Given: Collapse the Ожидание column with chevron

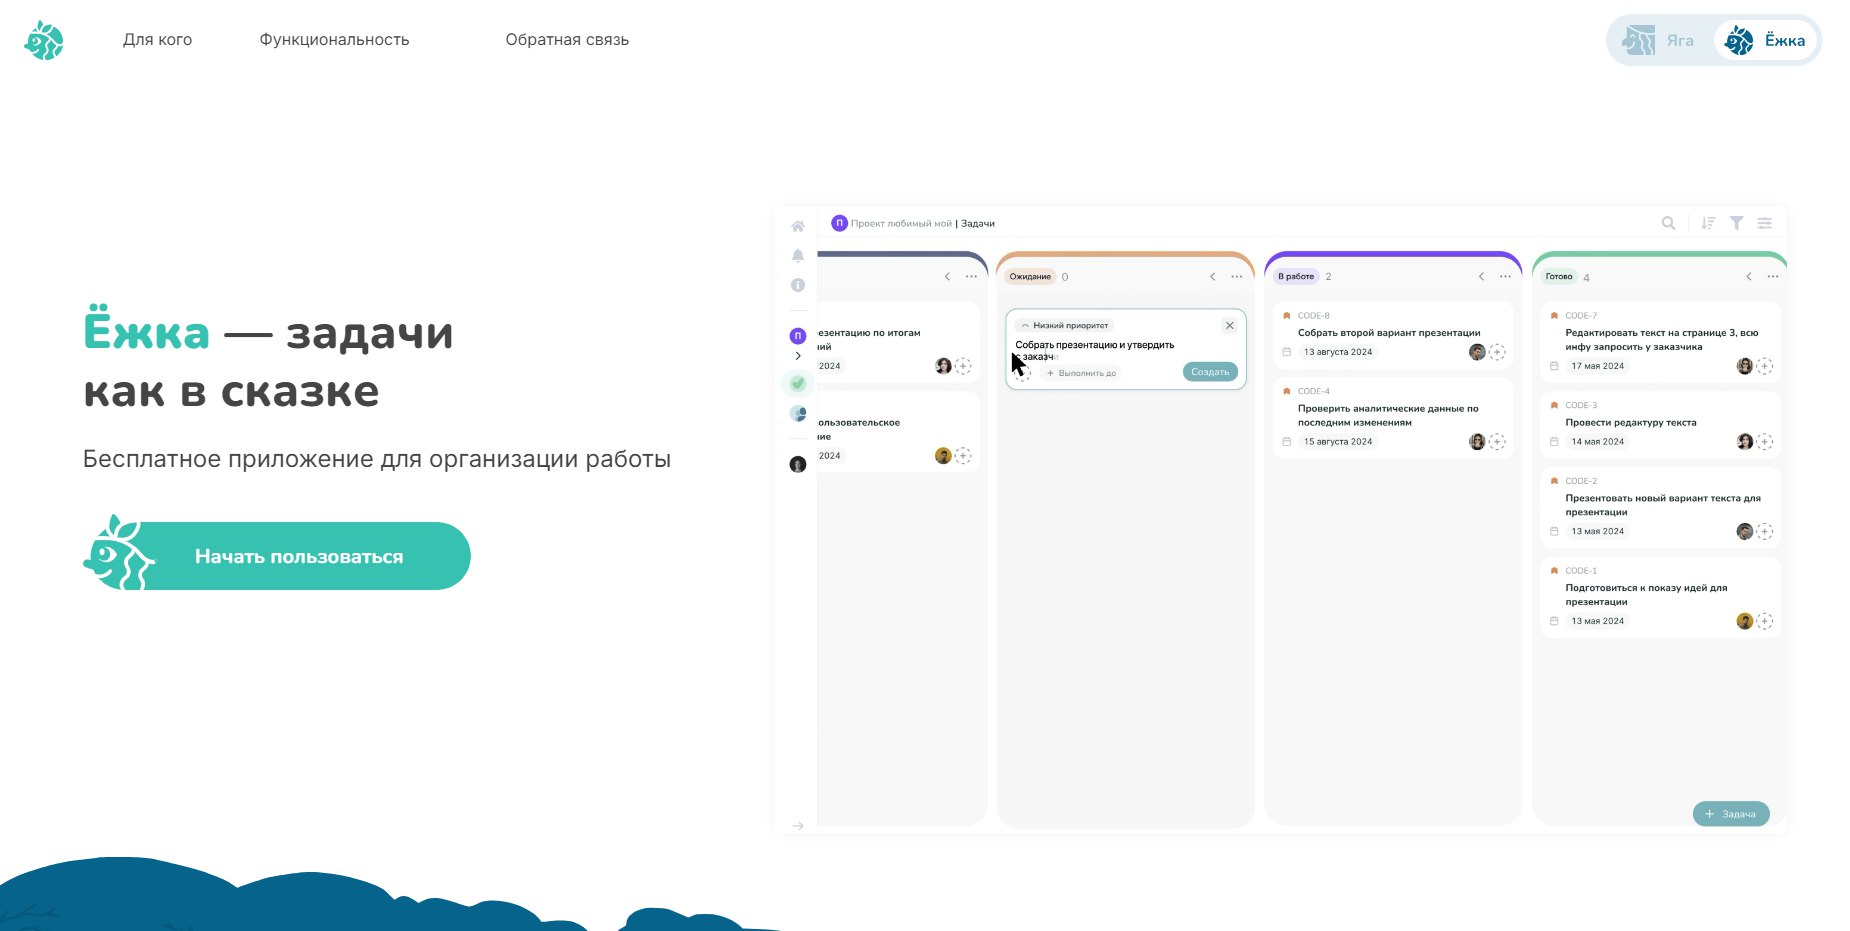Looking at the screenshot, I should click(x=1213, y=277).
